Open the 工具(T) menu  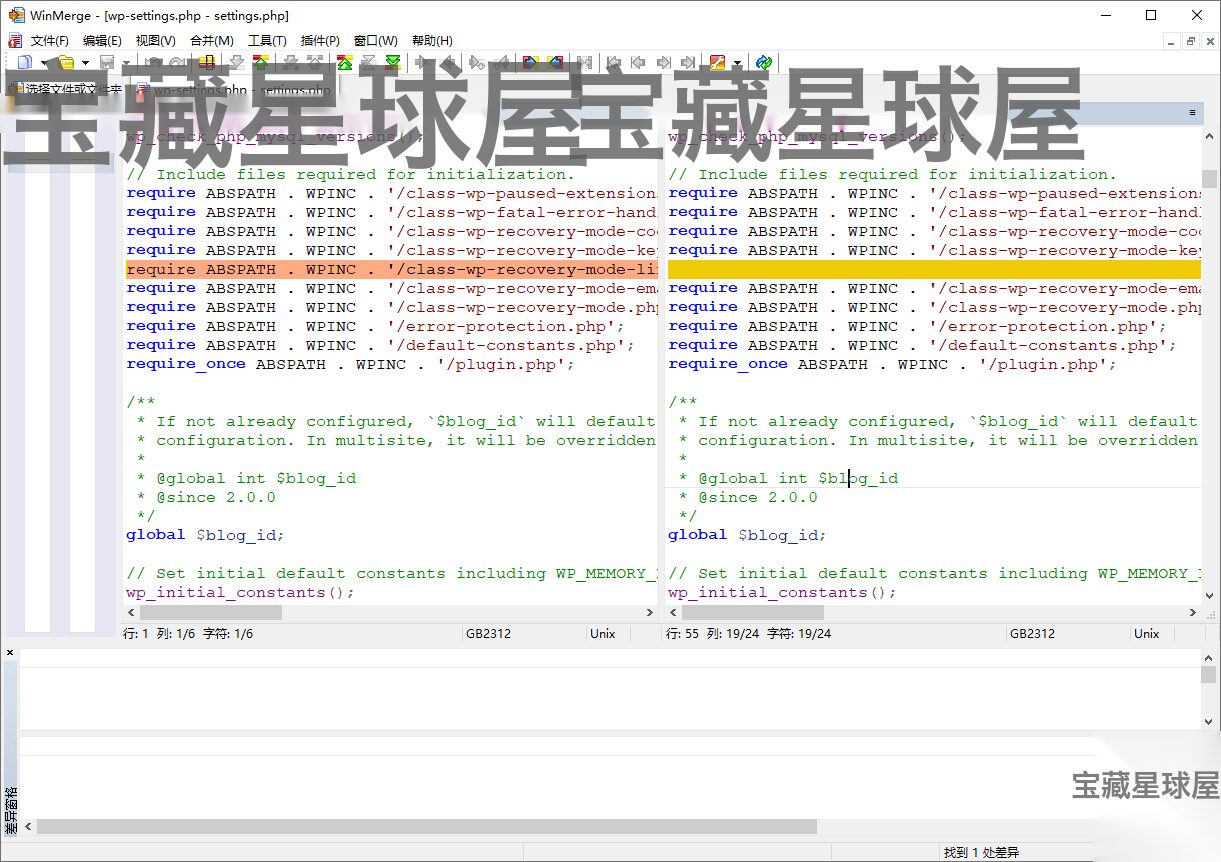tap(267, 41)
